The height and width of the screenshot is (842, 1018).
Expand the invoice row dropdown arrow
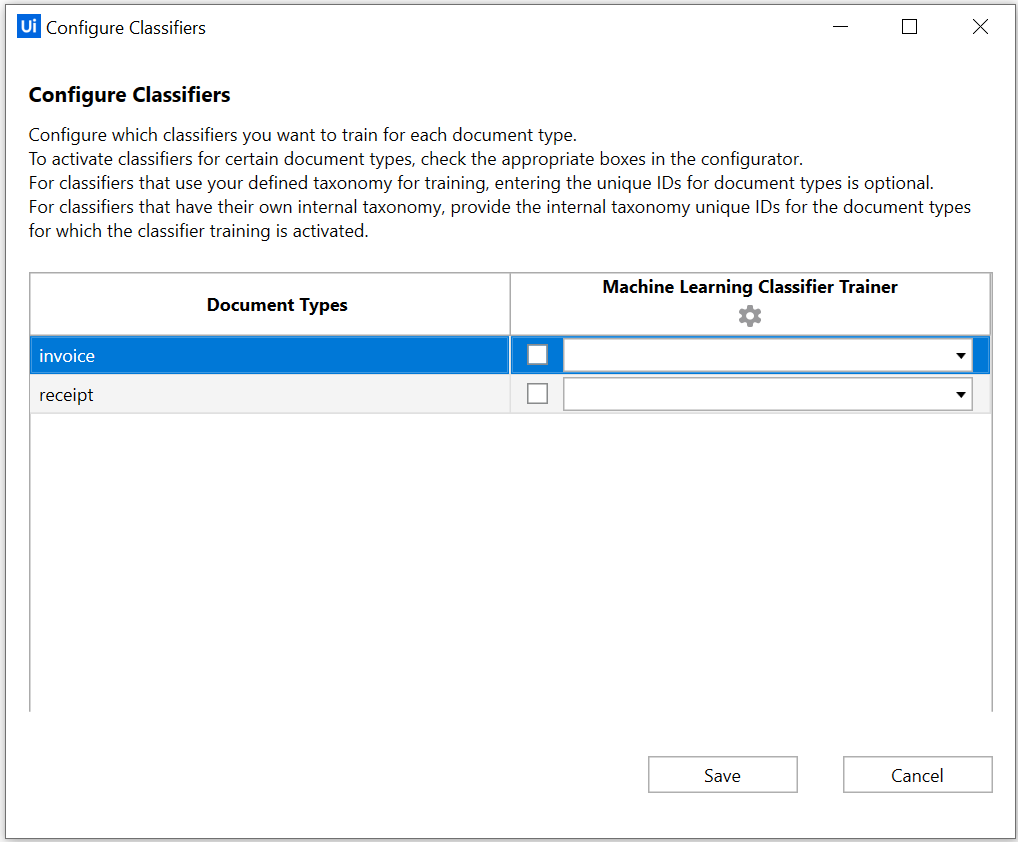[x=960, y=355]
